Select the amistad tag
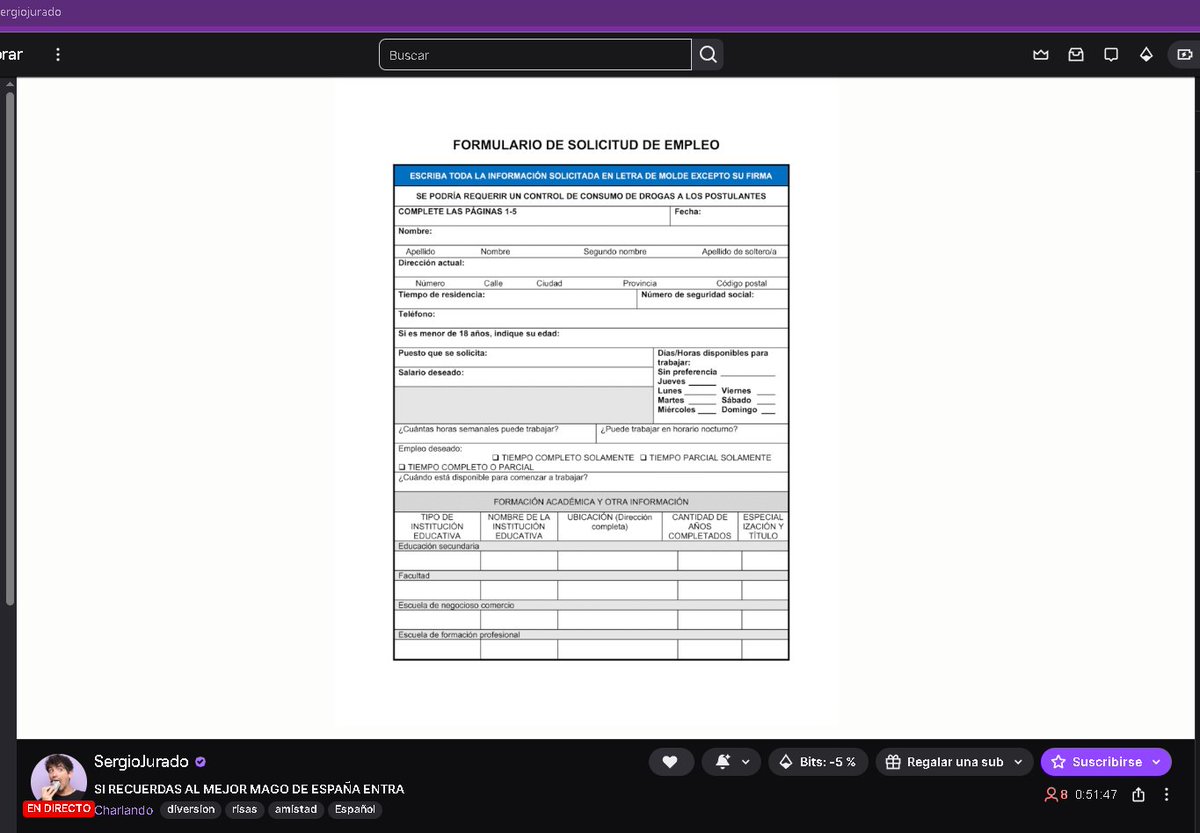This screenshot has height=833, width=1200. click(297, 810)
